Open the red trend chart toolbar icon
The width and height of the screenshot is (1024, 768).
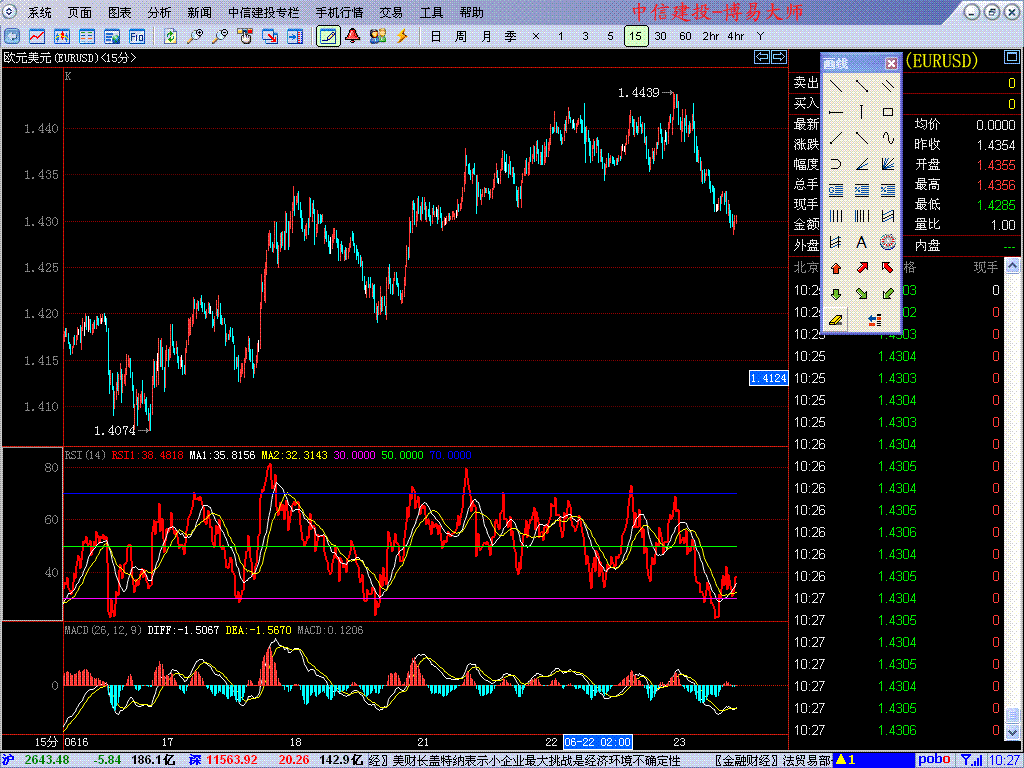tap(37, 37)
